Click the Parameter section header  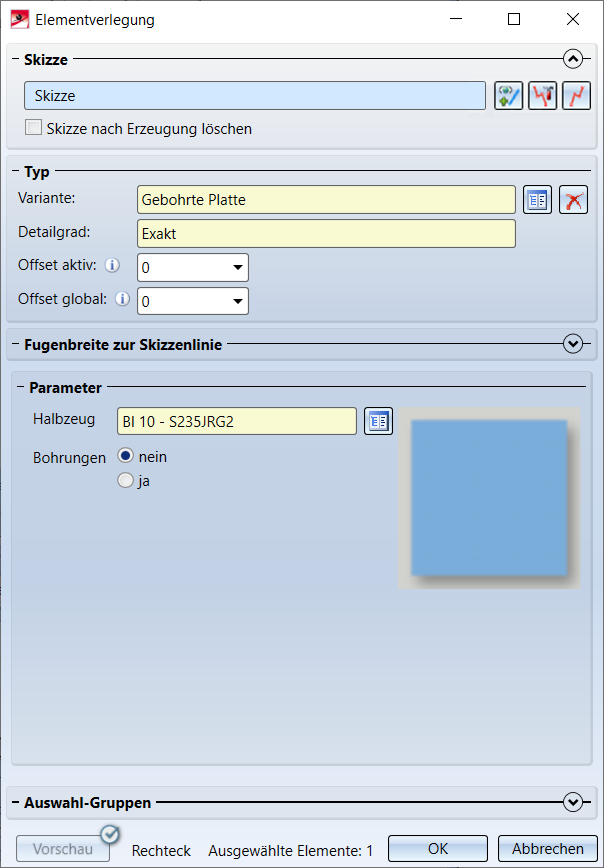[65, 388]
